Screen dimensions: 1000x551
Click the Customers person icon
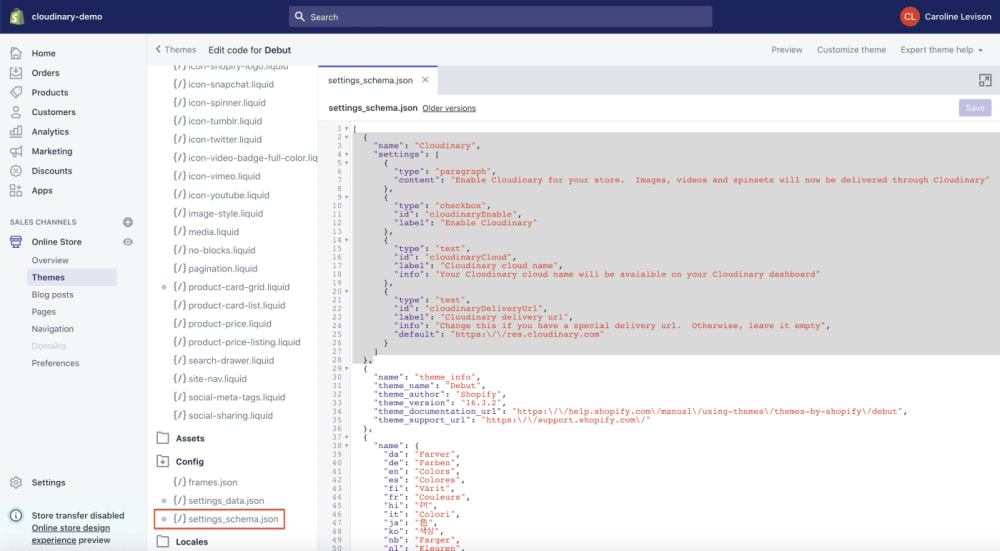[x=16, y=112]
